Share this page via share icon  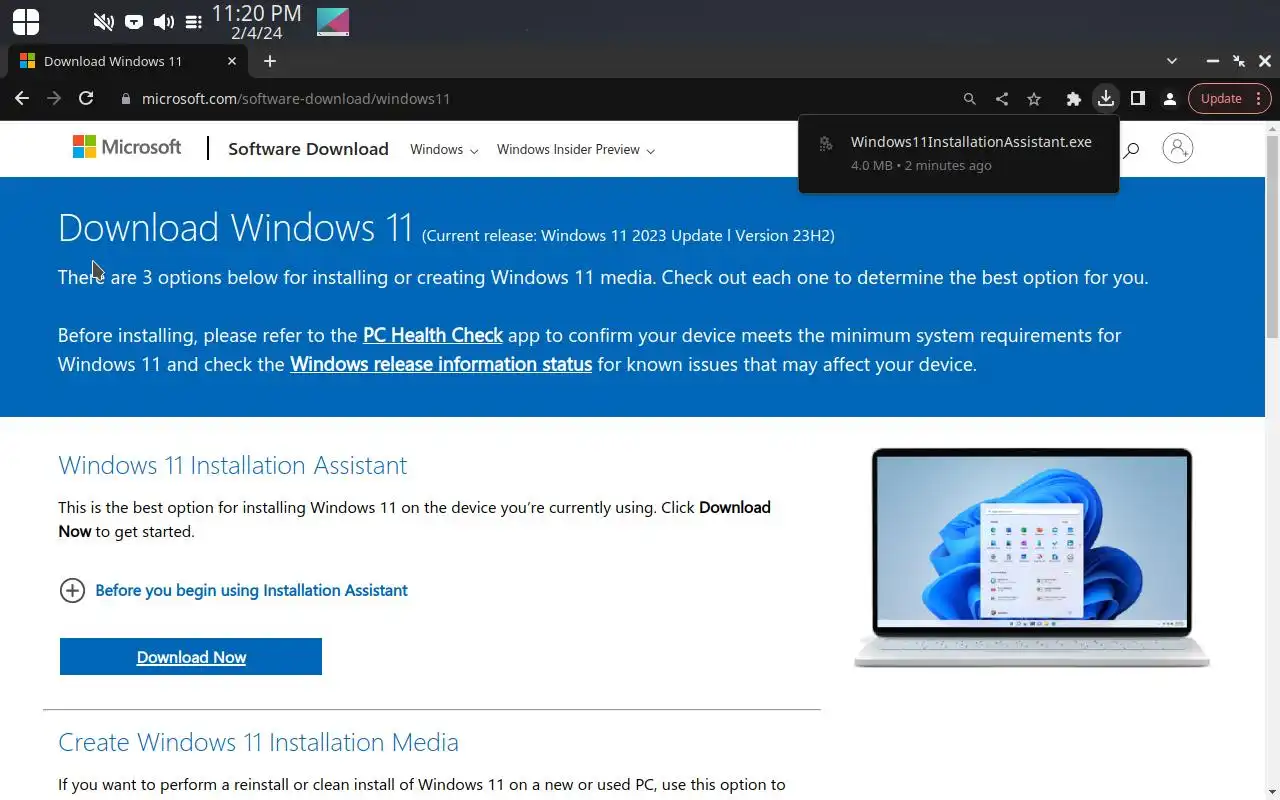tap(1002, 99)
